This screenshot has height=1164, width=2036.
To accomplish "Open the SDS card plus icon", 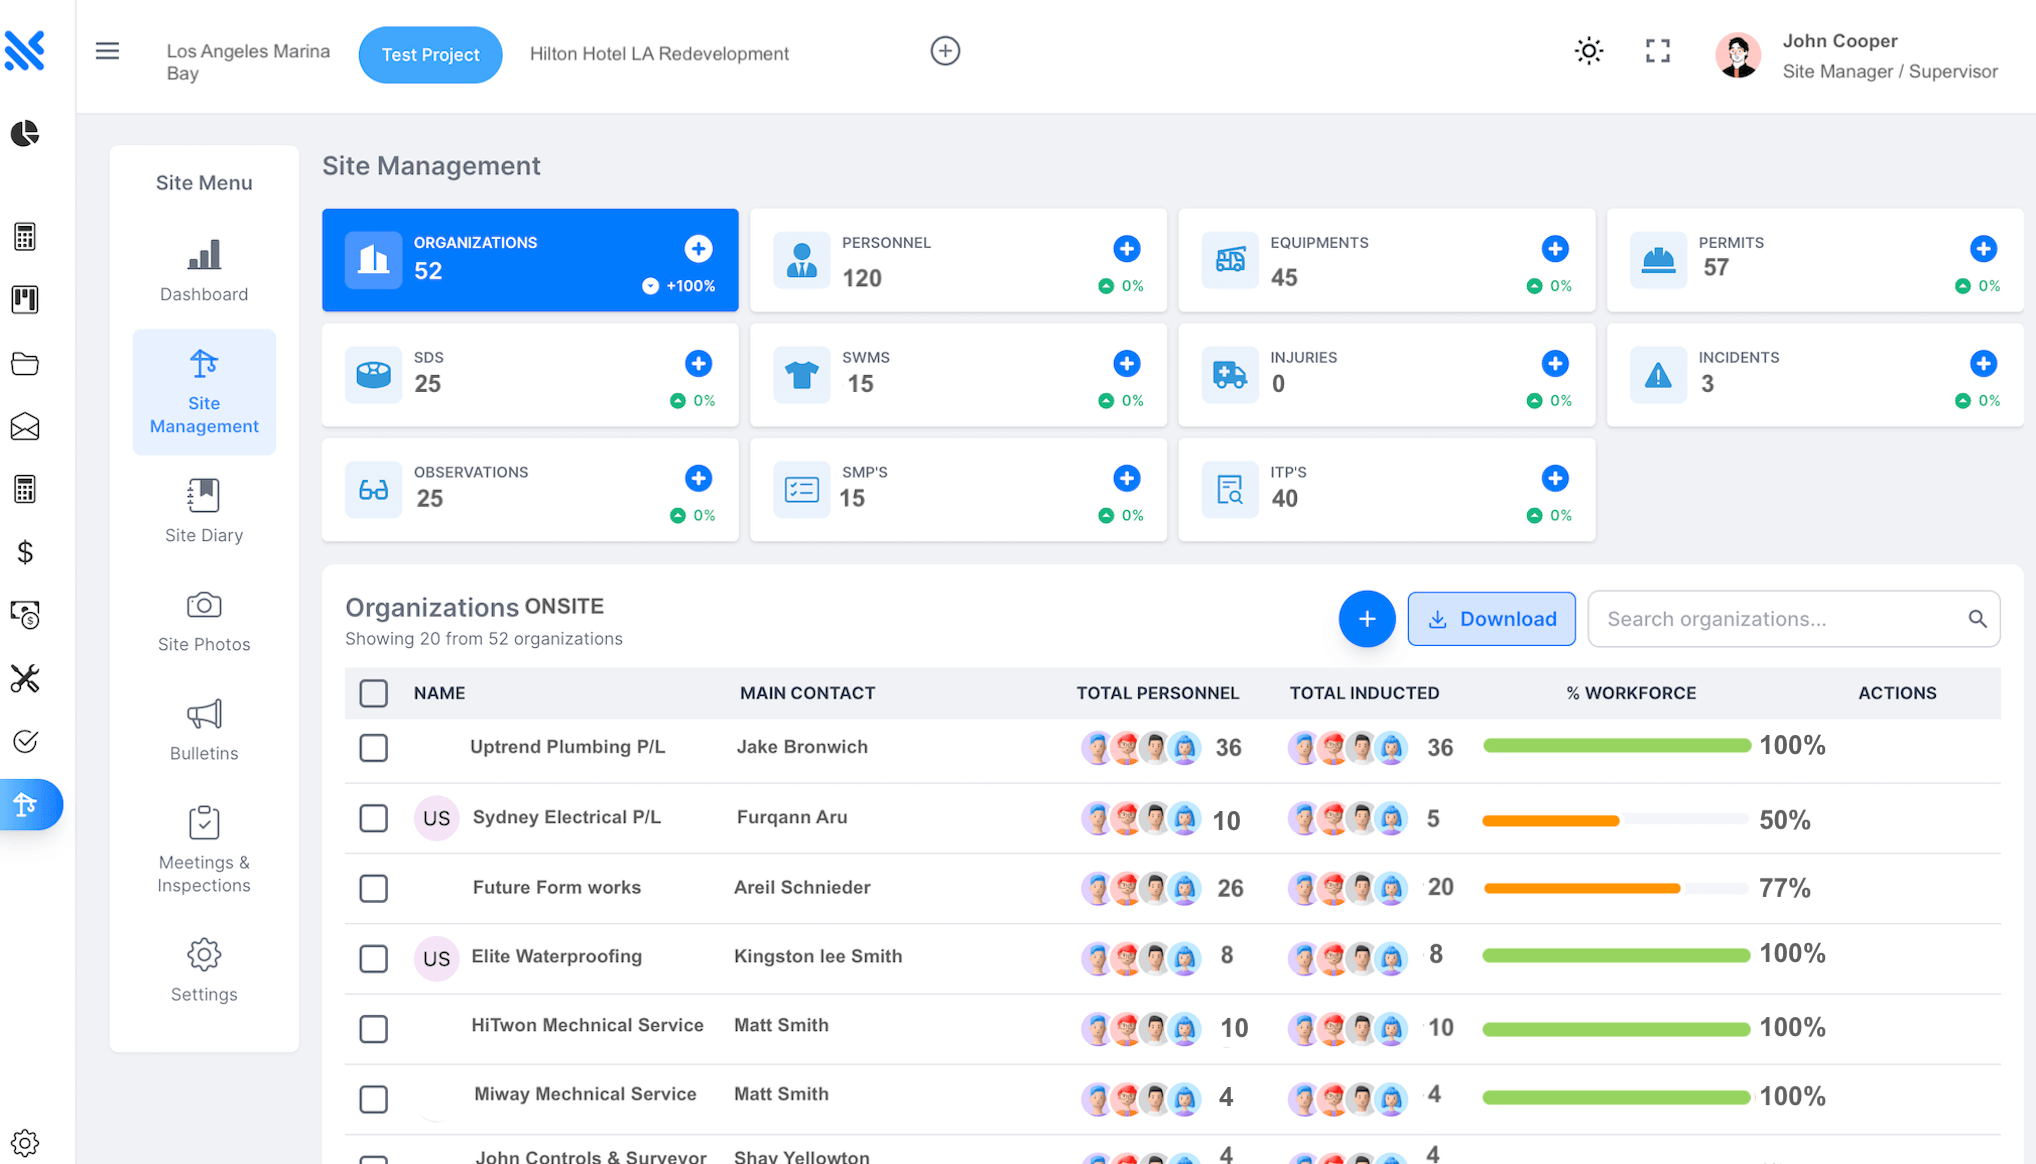I will click(698, 364).
